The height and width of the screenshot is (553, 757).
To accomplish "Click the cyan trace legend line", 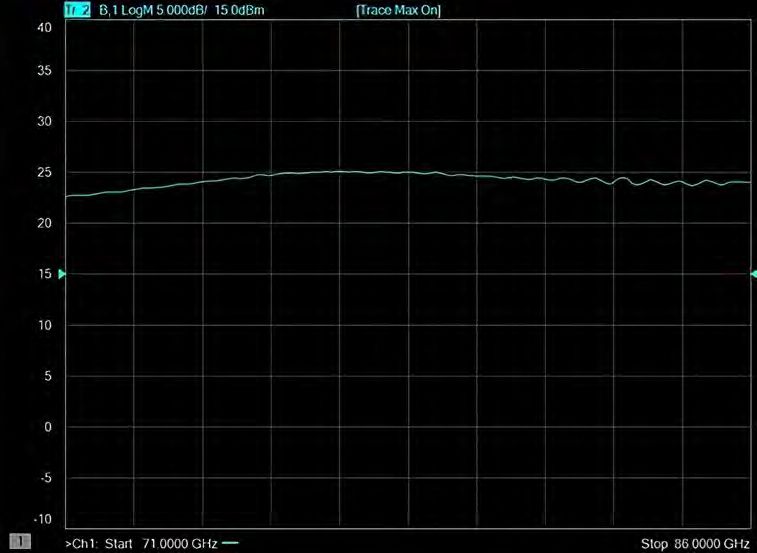I will coord(230,543).
